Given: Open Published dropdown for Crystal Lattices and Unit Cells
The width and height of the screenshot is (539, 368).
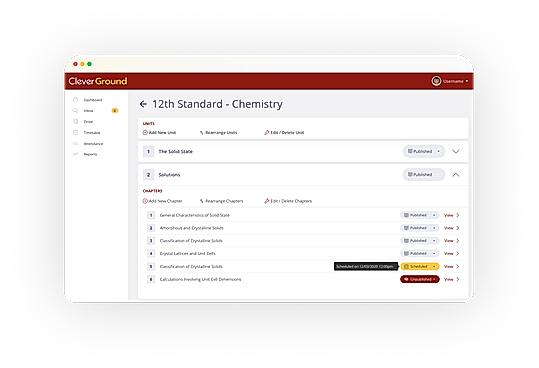Looking at the screenshot, I should coord(420,253).
